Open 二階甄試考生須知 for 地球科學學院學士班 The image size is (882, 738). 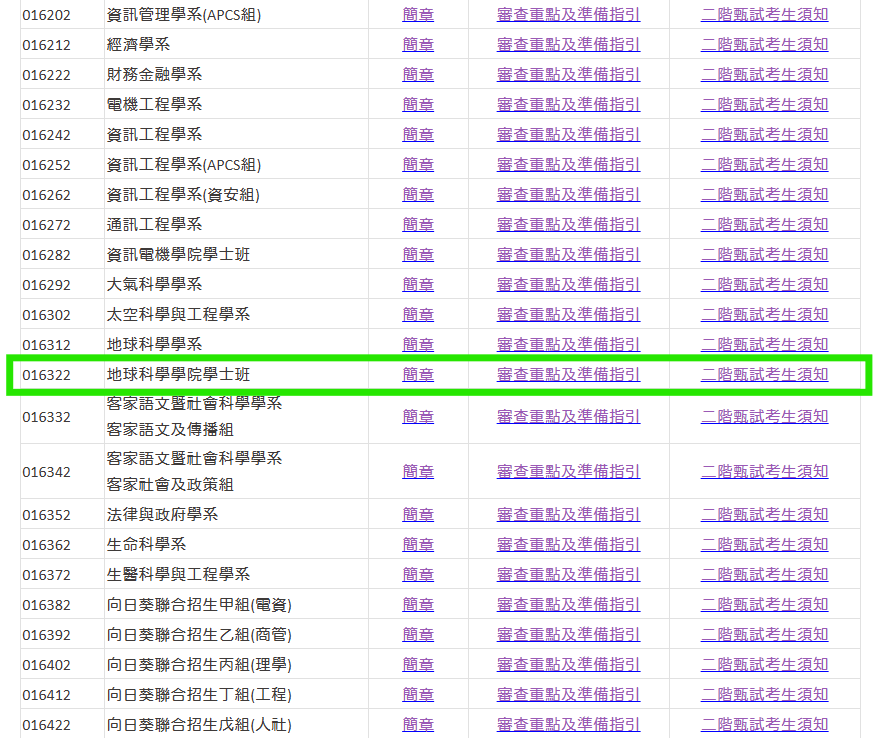pyautogui.click(x=764, y=375)
